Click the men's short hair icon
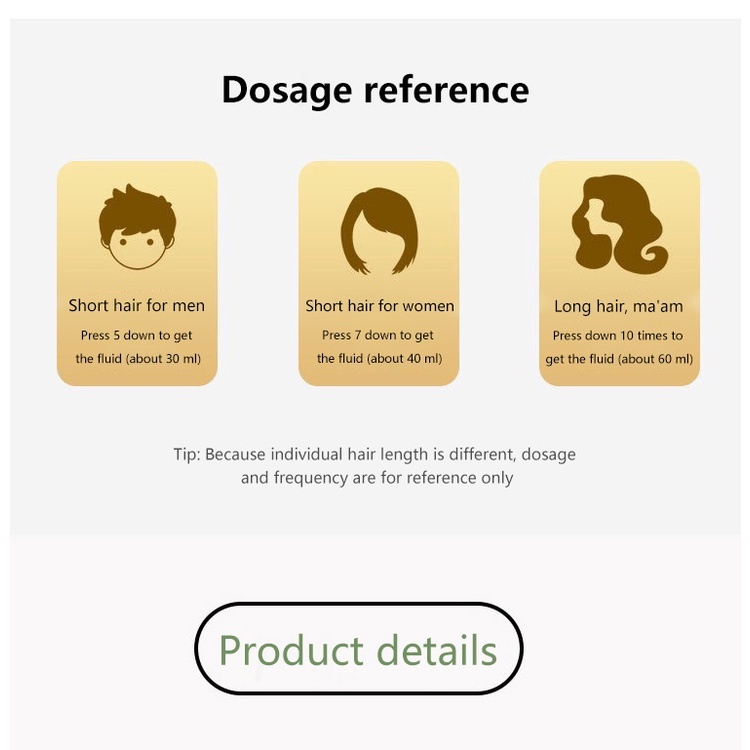This screenshot has width=750, height=750. click(136, 228)
